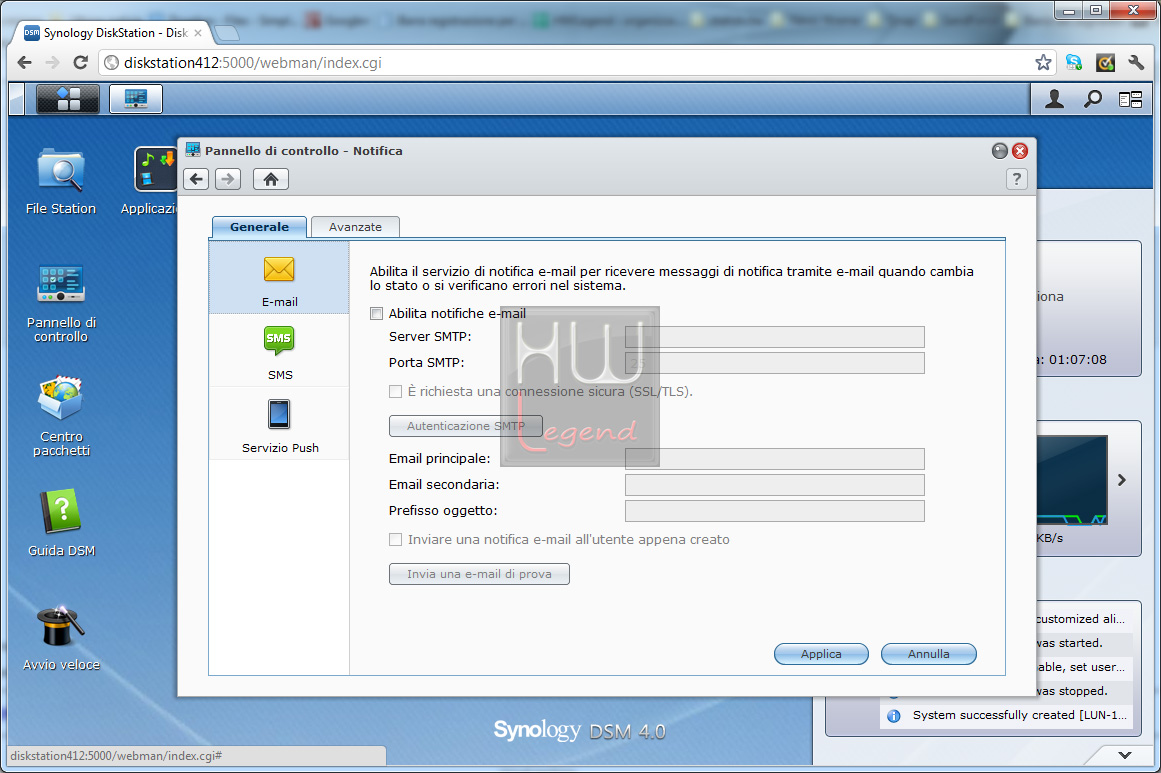Click Invia una e-mail di prova
The width and height of the screenshot is (1161, 773).
[479, 575]
